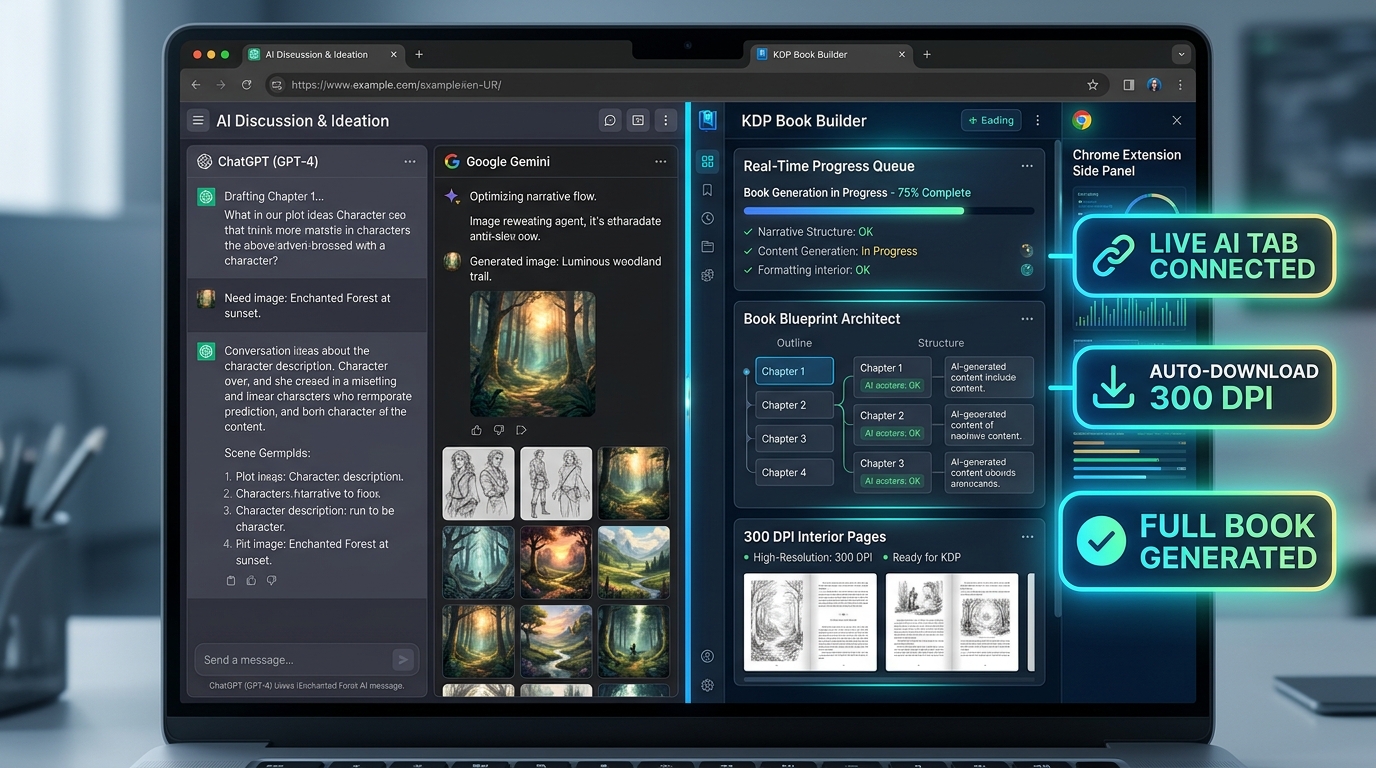Open the vertical dots menu beside Eading button

pos(1038,120)
